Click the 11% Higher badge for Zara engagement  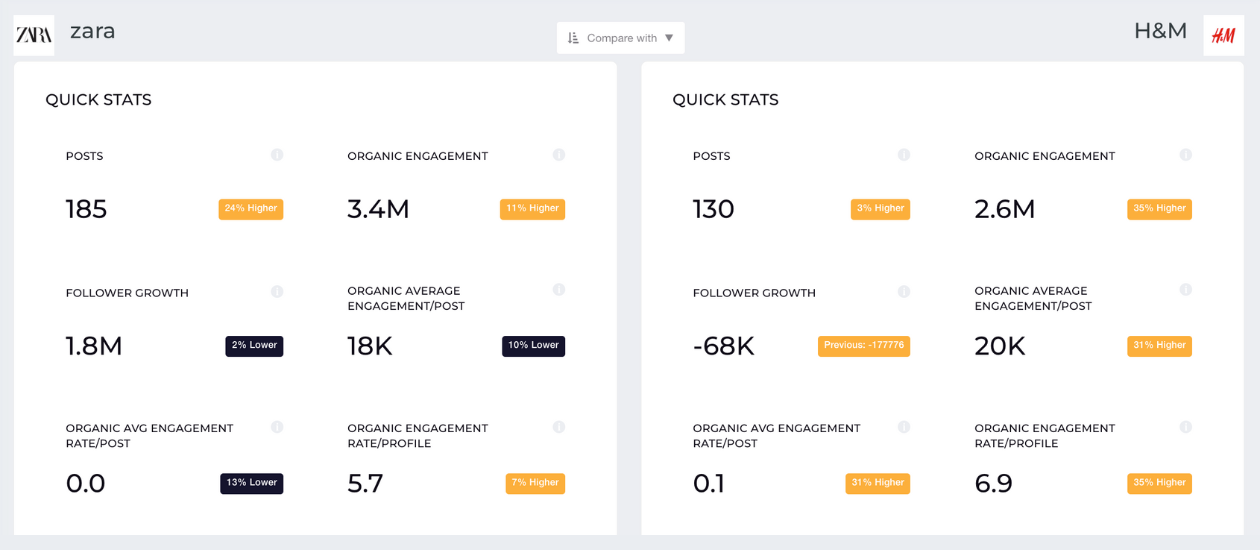[533, 209]
